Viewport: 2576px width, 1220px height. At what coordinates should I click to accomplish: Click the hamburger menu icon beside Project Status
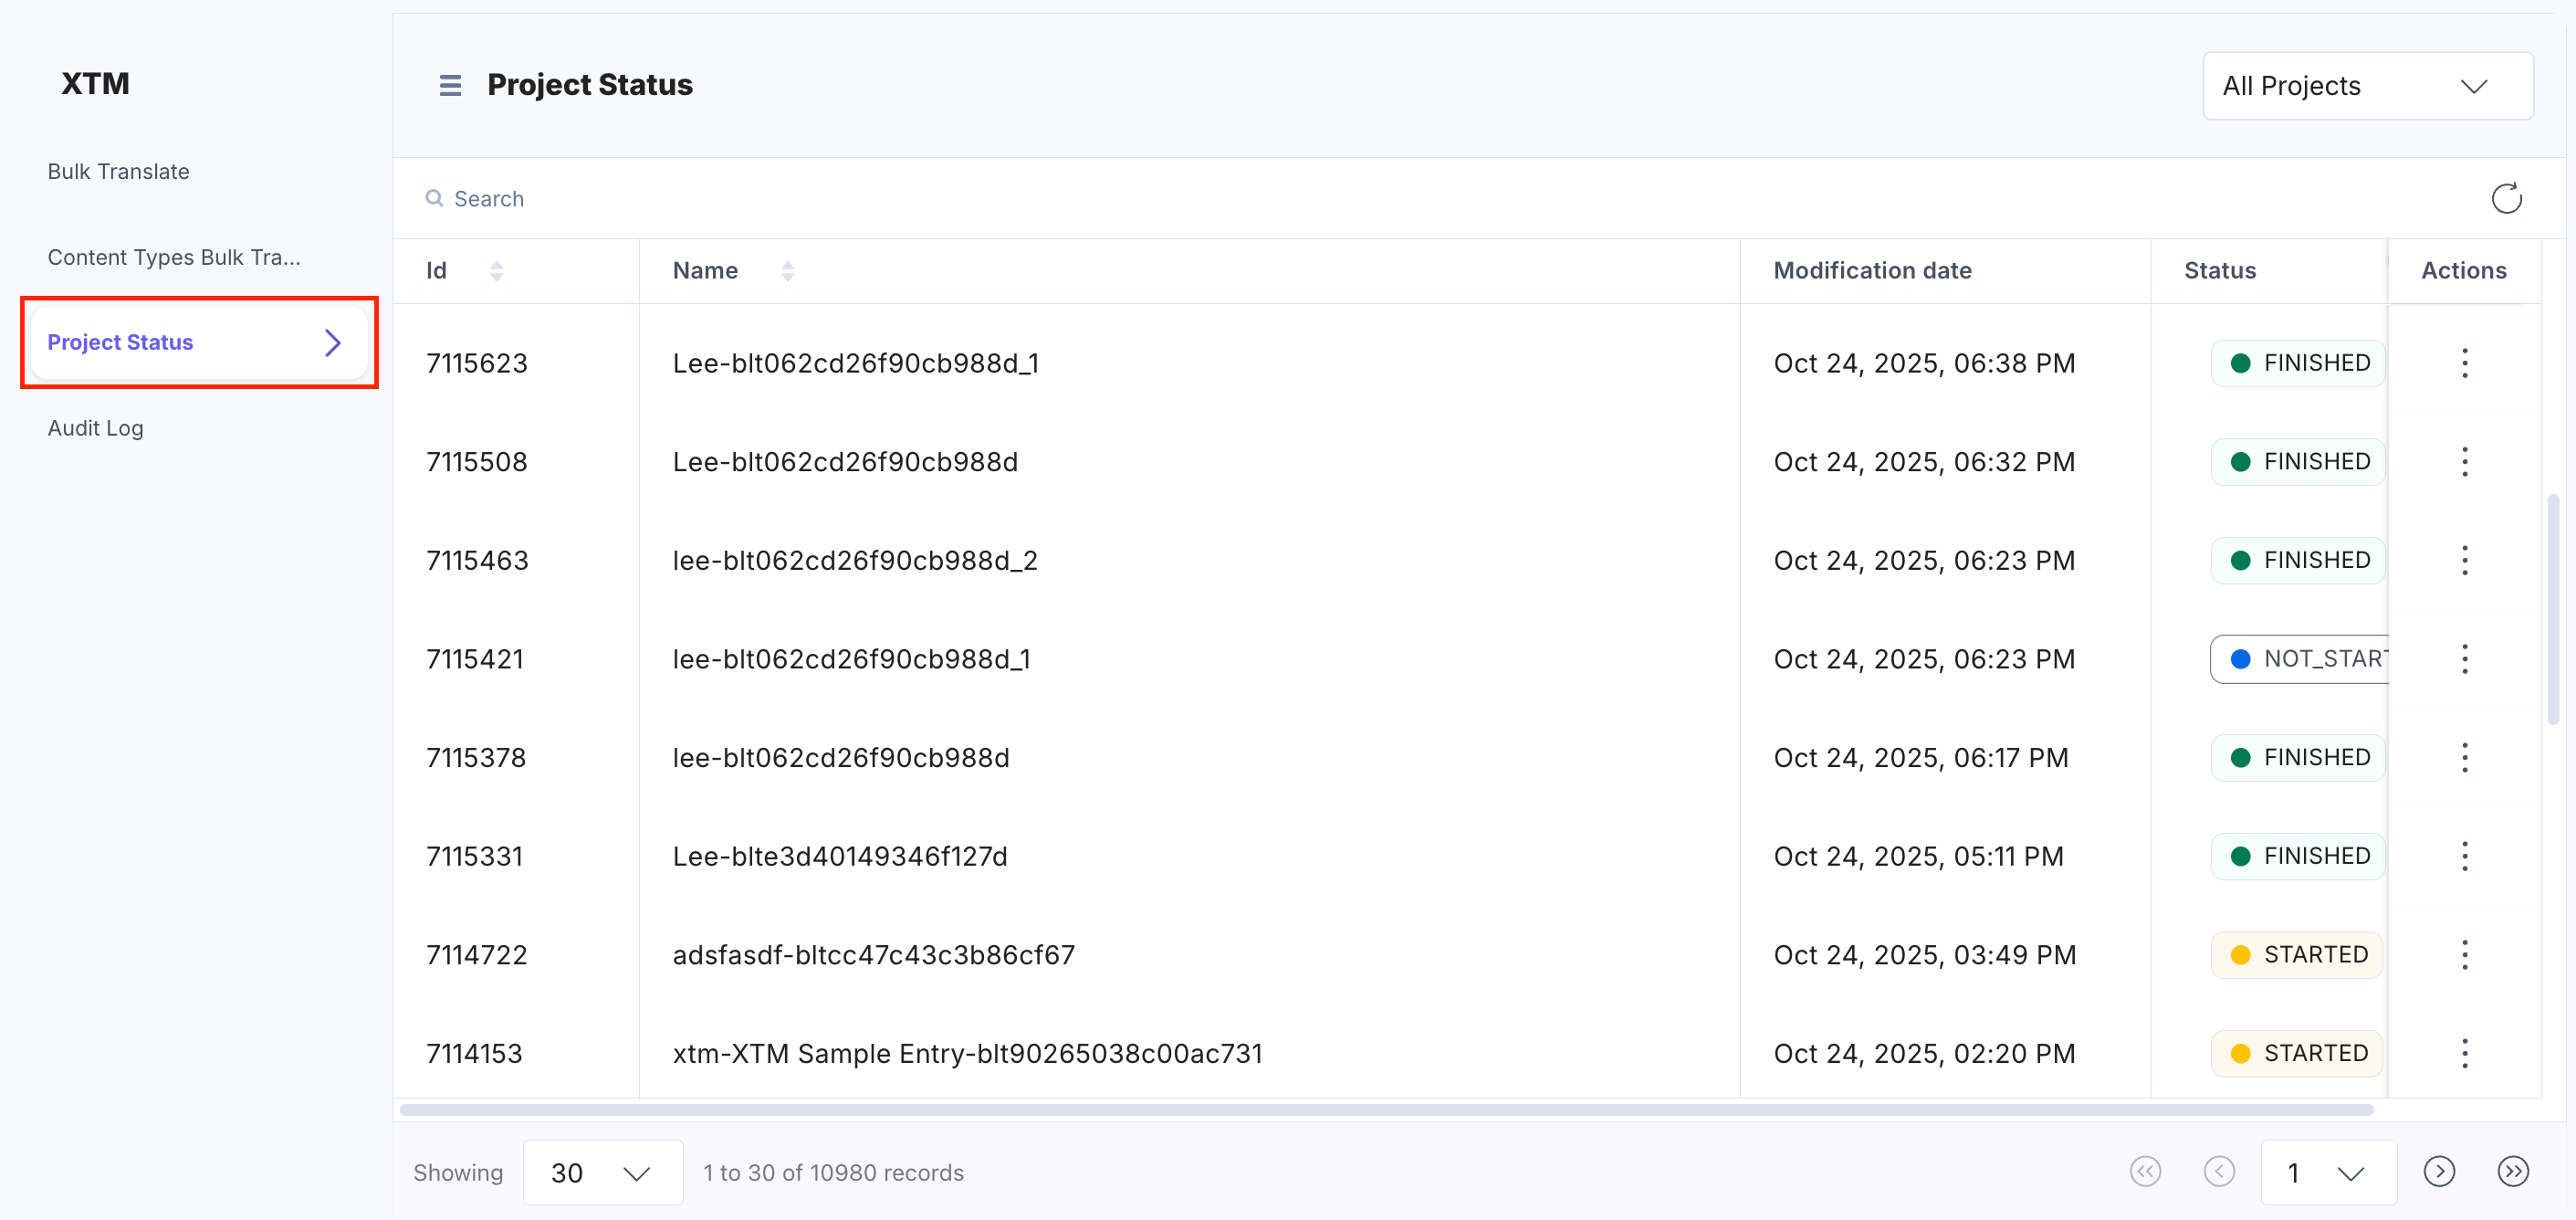point(450,86)
